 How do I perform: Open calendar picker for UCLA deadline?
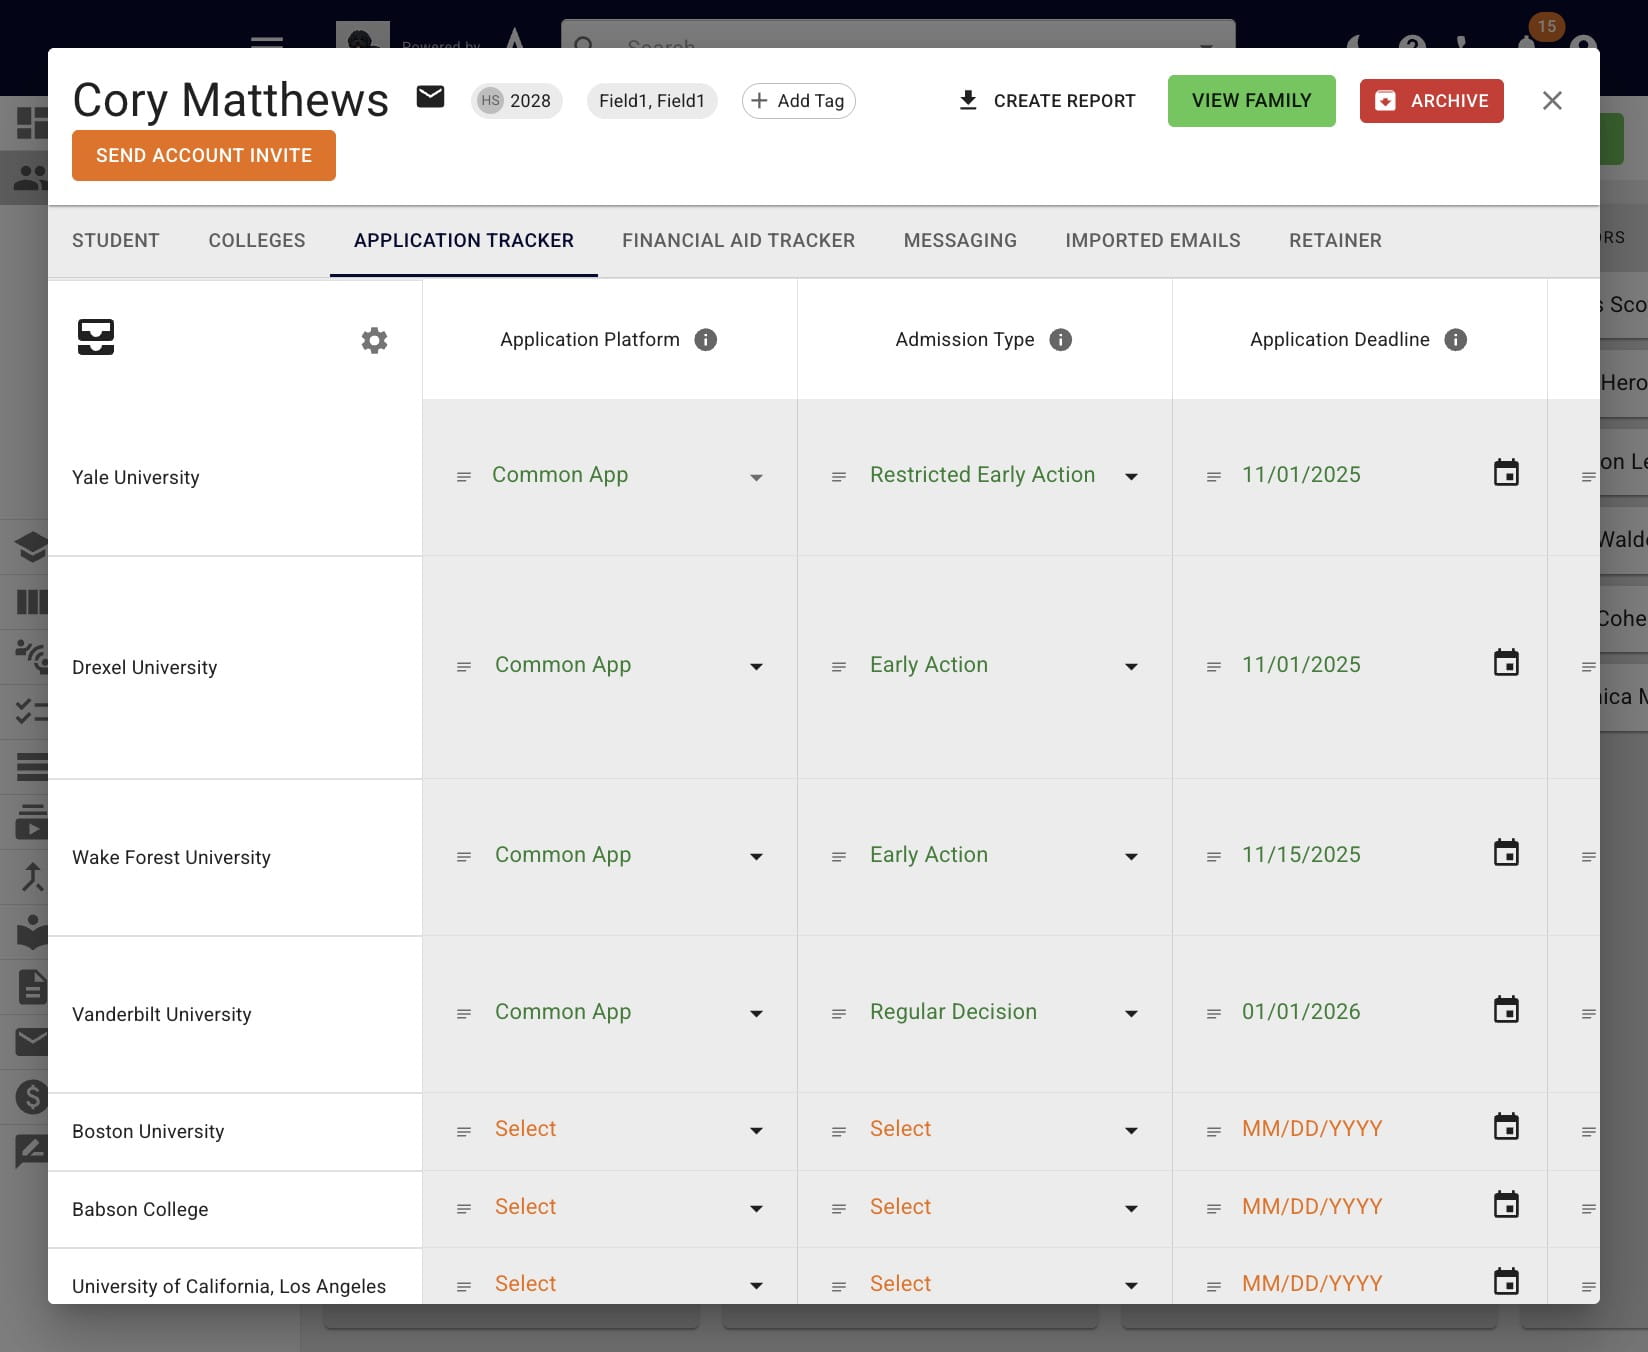(1506, 1282)
